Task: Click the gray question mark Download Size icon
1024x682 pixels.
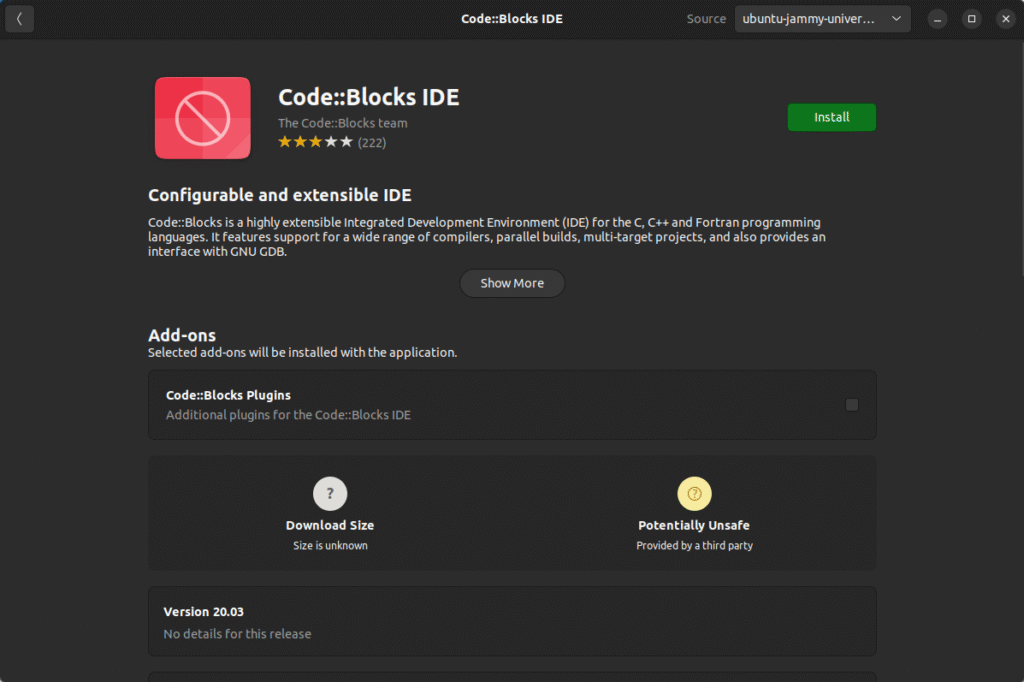Action: 330,493
